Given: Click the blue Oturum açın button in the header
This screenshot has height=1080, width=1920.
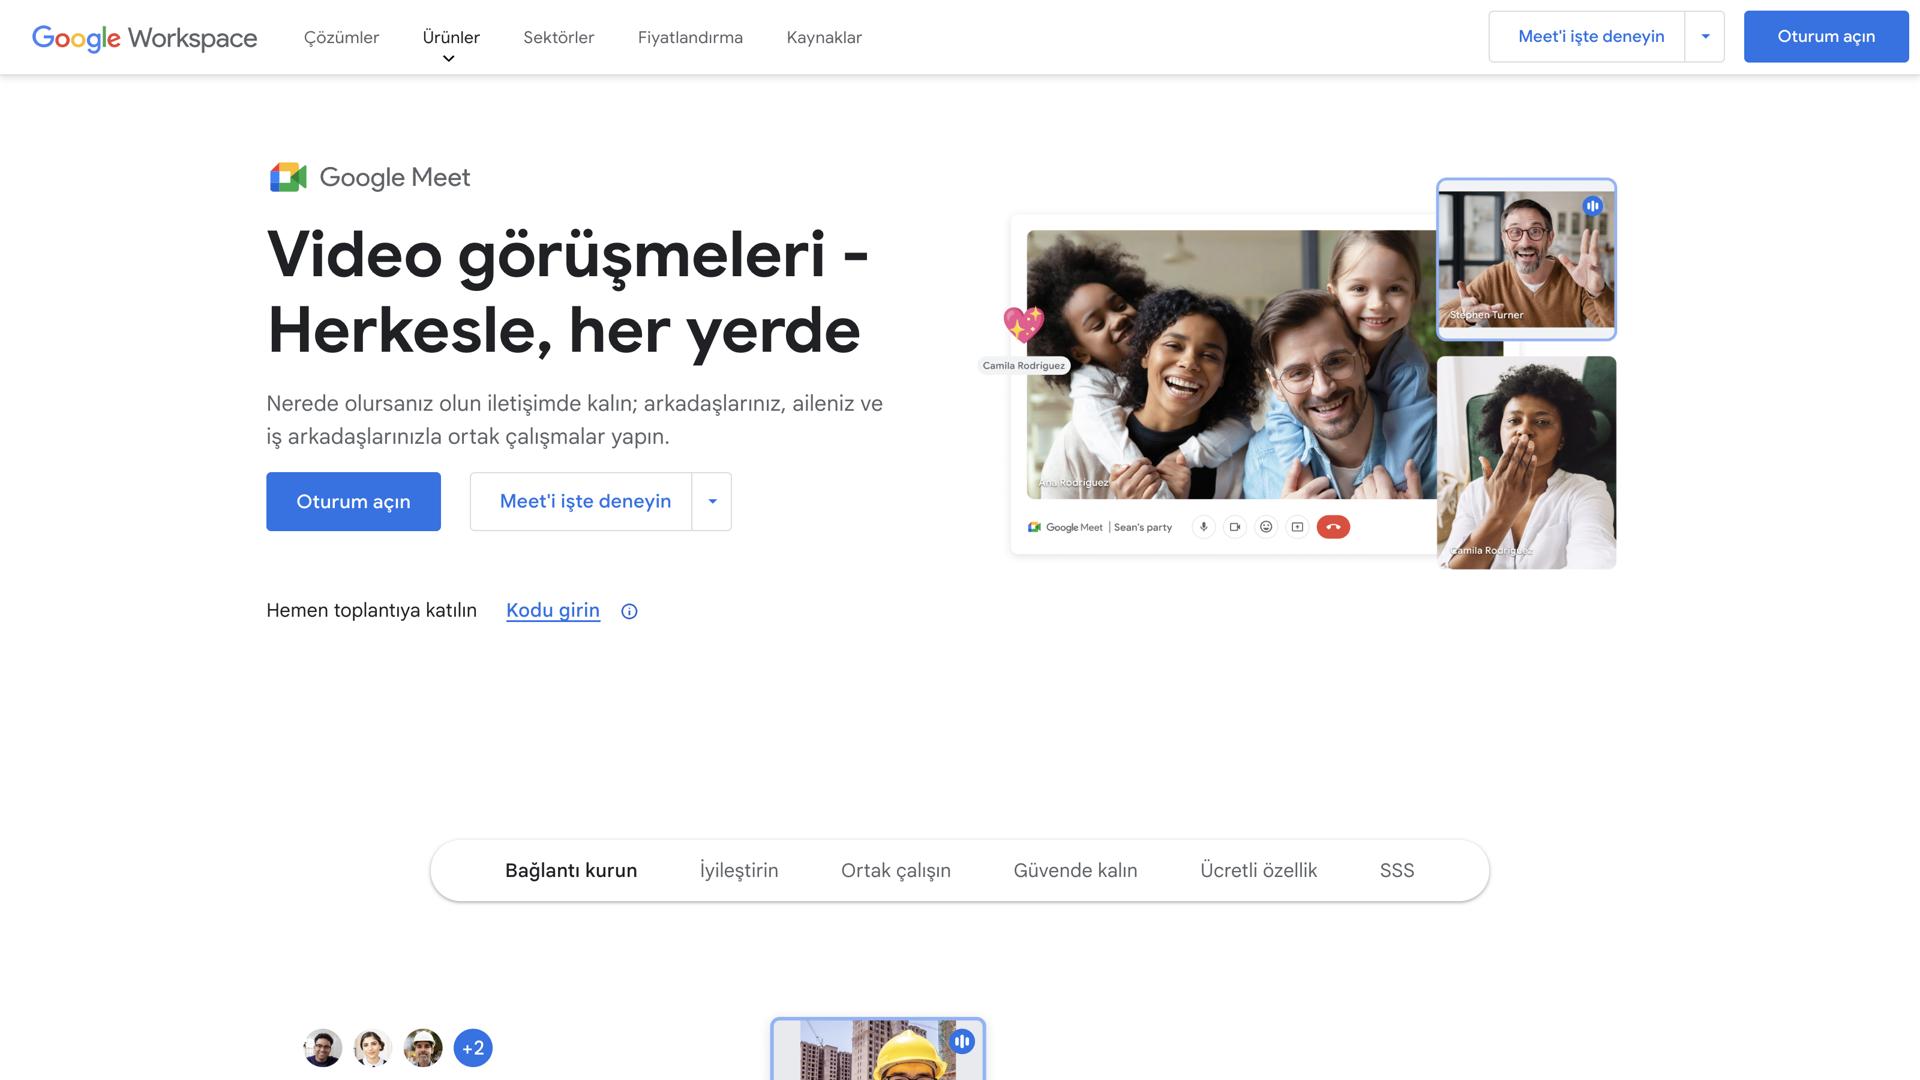Looking at the screenshot, I should tap(1825, 36).
